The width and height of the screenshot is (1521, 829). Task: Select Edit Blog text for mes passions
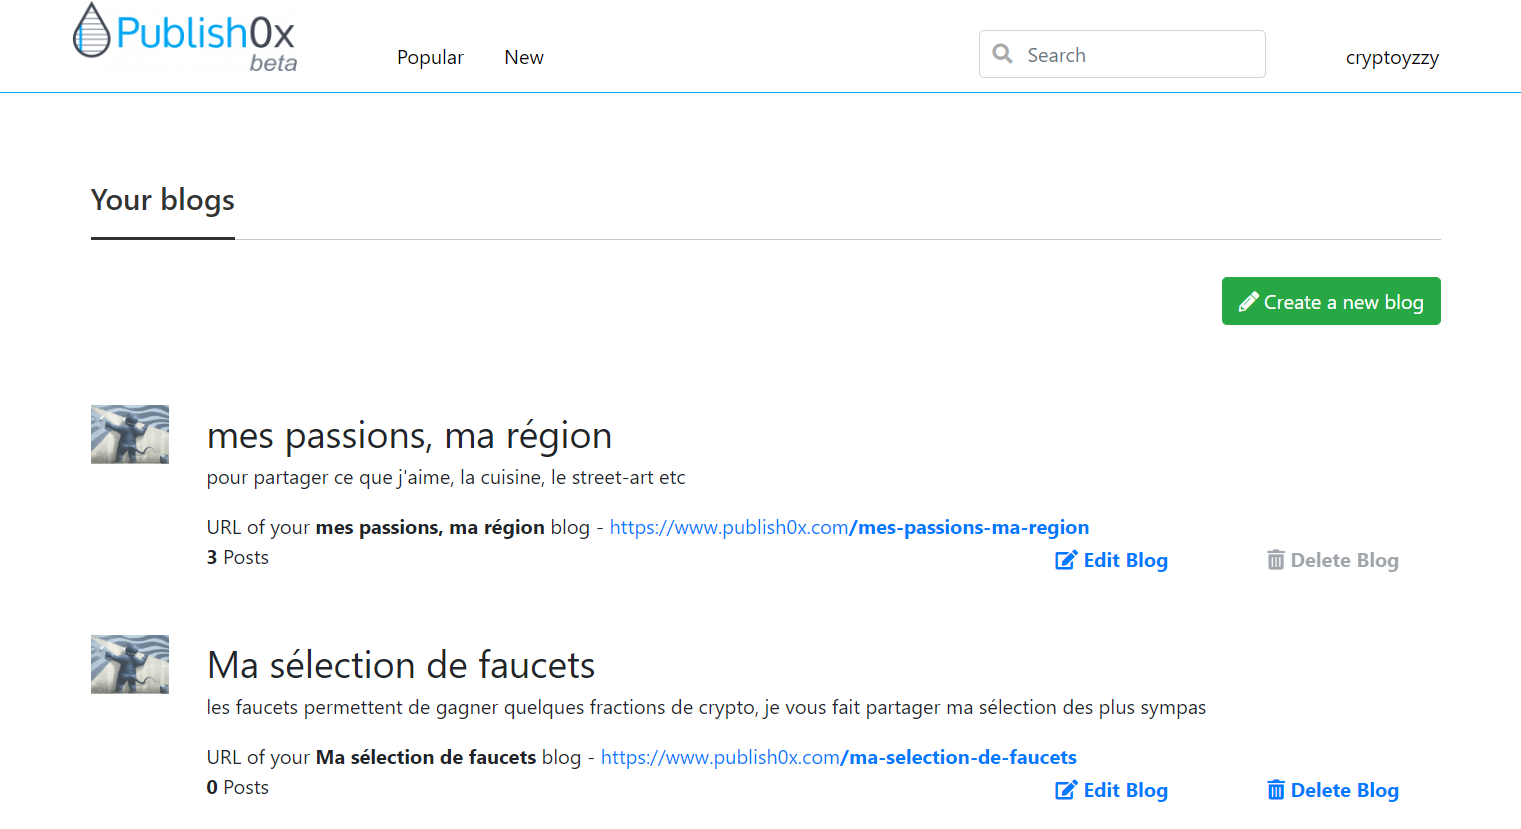[1126, 560]
